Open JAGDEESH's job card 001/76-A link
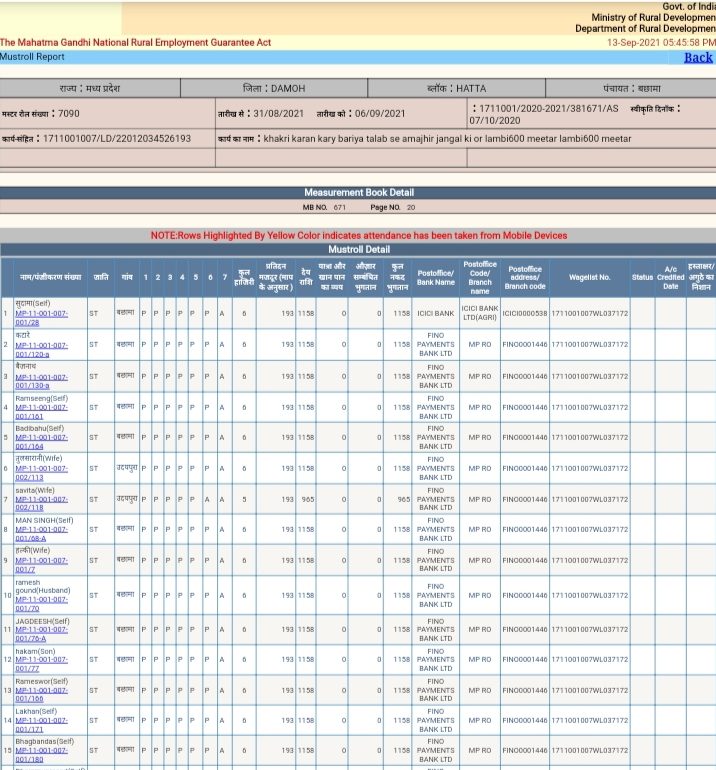The width and height of the screenshot is (716, 770). [x=41, y=633]
